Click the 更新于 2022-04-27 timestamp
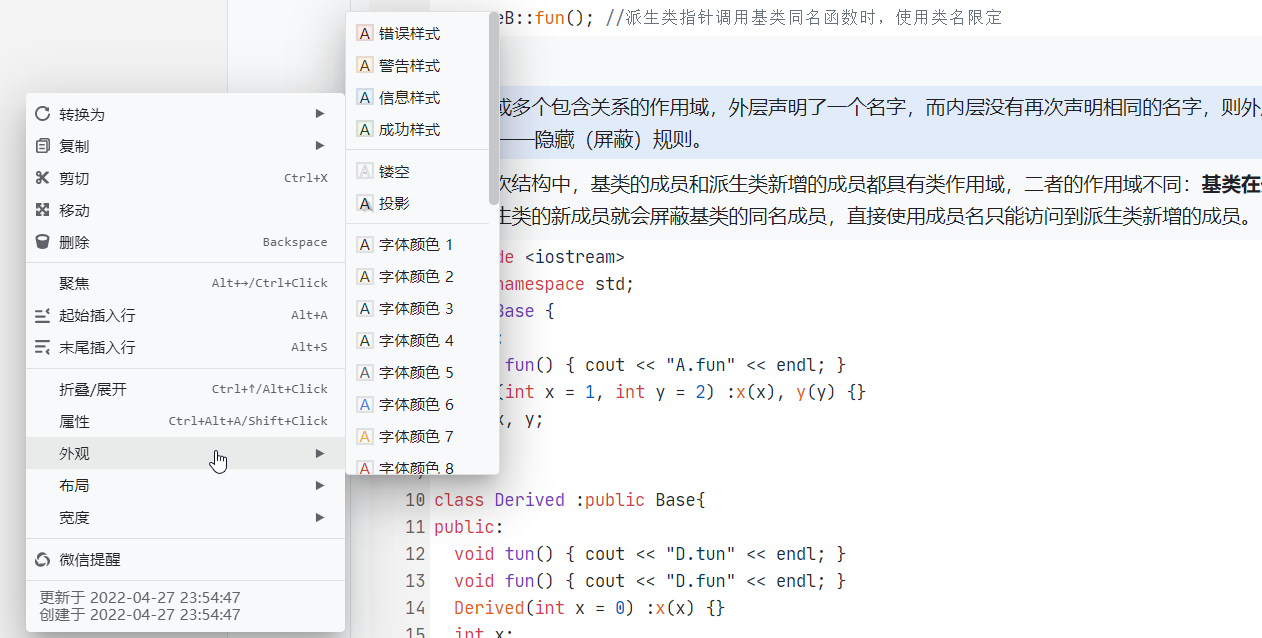1262x638 pixels. (140, 598)
